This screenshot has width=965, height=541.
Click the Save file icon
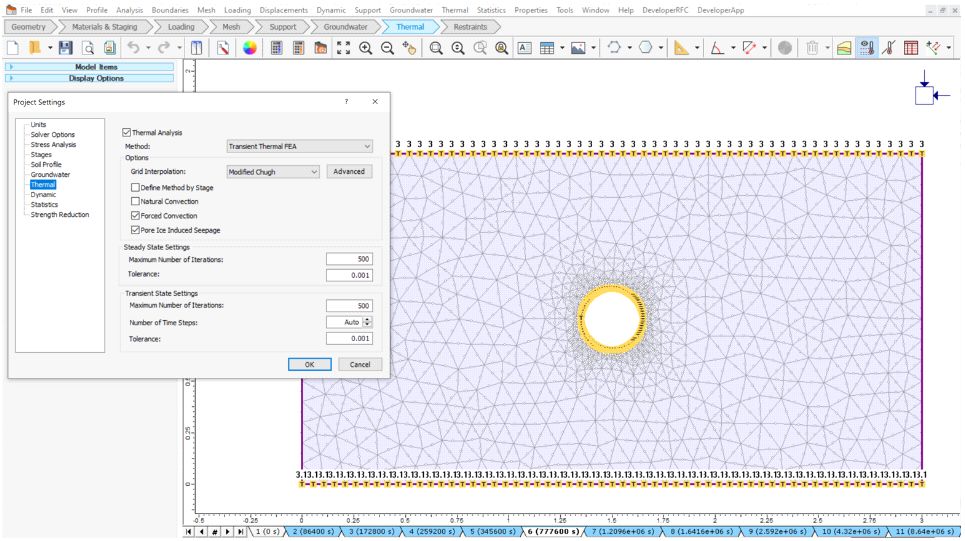64,48
